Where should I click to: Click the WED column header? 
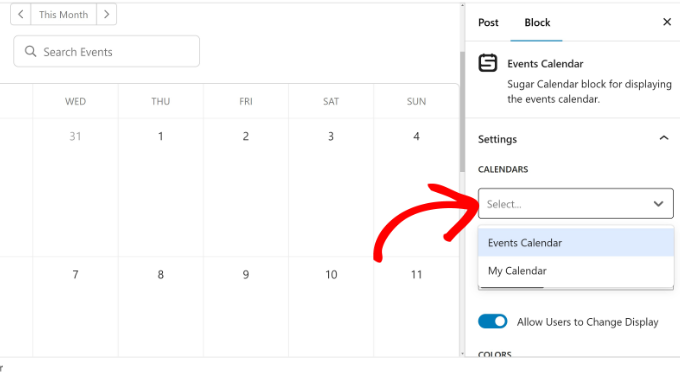[x=75, y=102]
